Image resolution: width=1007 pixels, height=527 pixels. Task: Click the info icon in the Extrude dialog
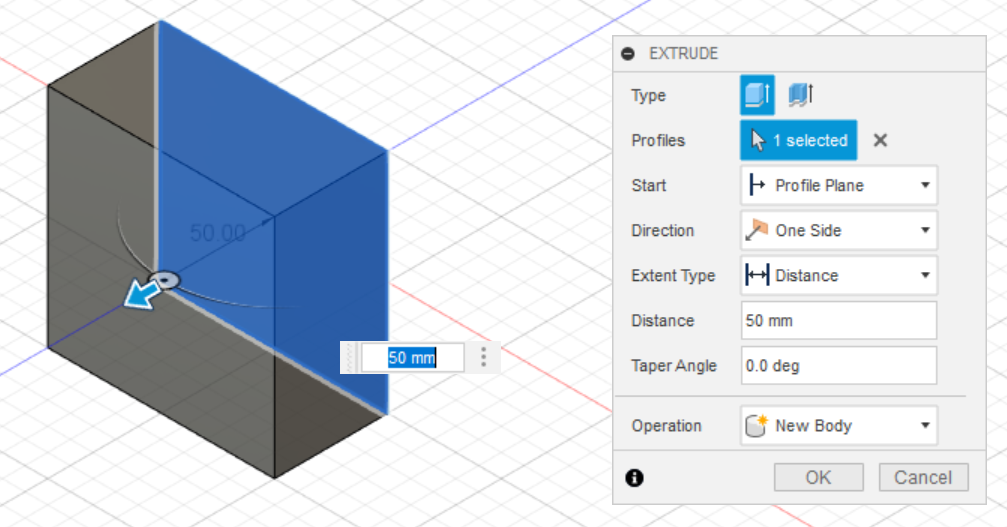point(635,478)
